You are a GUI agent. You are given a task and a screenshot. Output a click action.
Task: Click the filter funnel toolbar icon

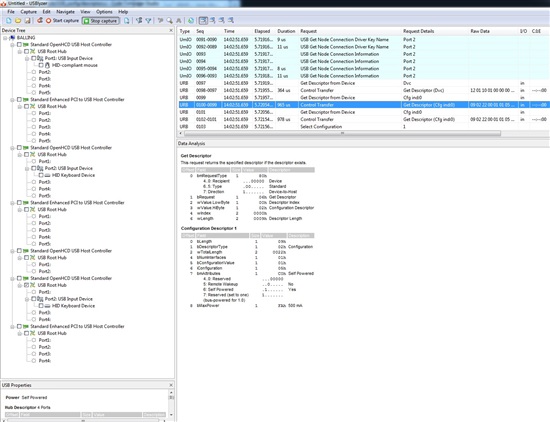[148, 21]
